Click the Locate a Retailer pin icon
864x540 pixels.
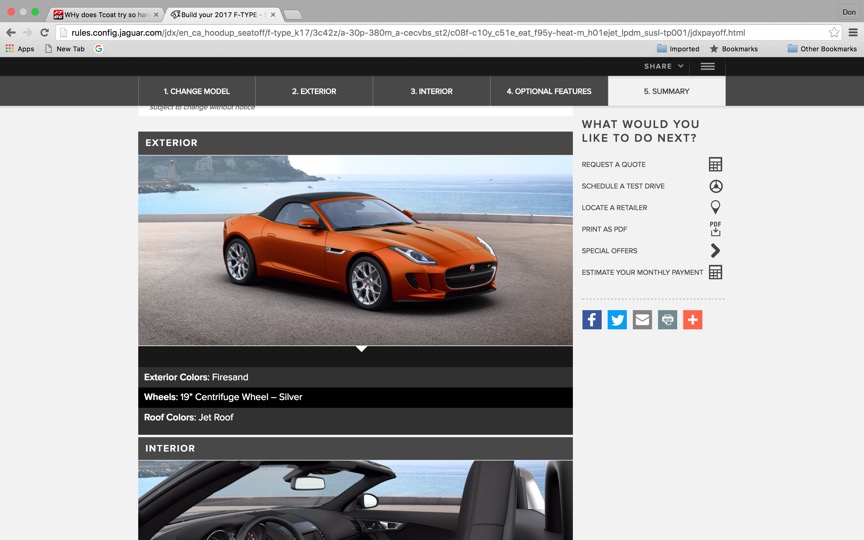[715, 207]
